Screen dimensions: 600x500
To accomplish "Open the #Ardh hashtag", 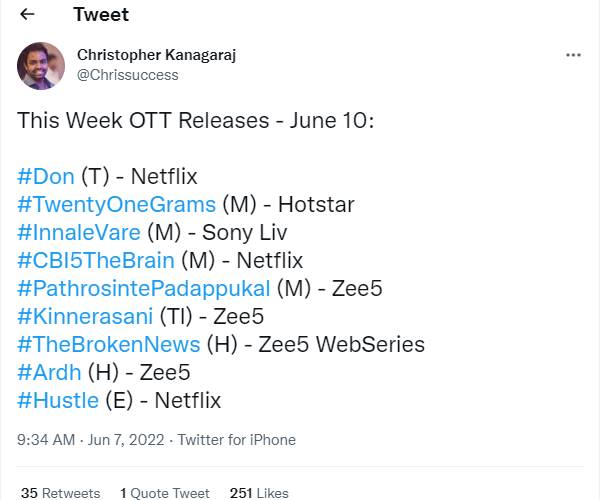I will (x=49, y=372).
